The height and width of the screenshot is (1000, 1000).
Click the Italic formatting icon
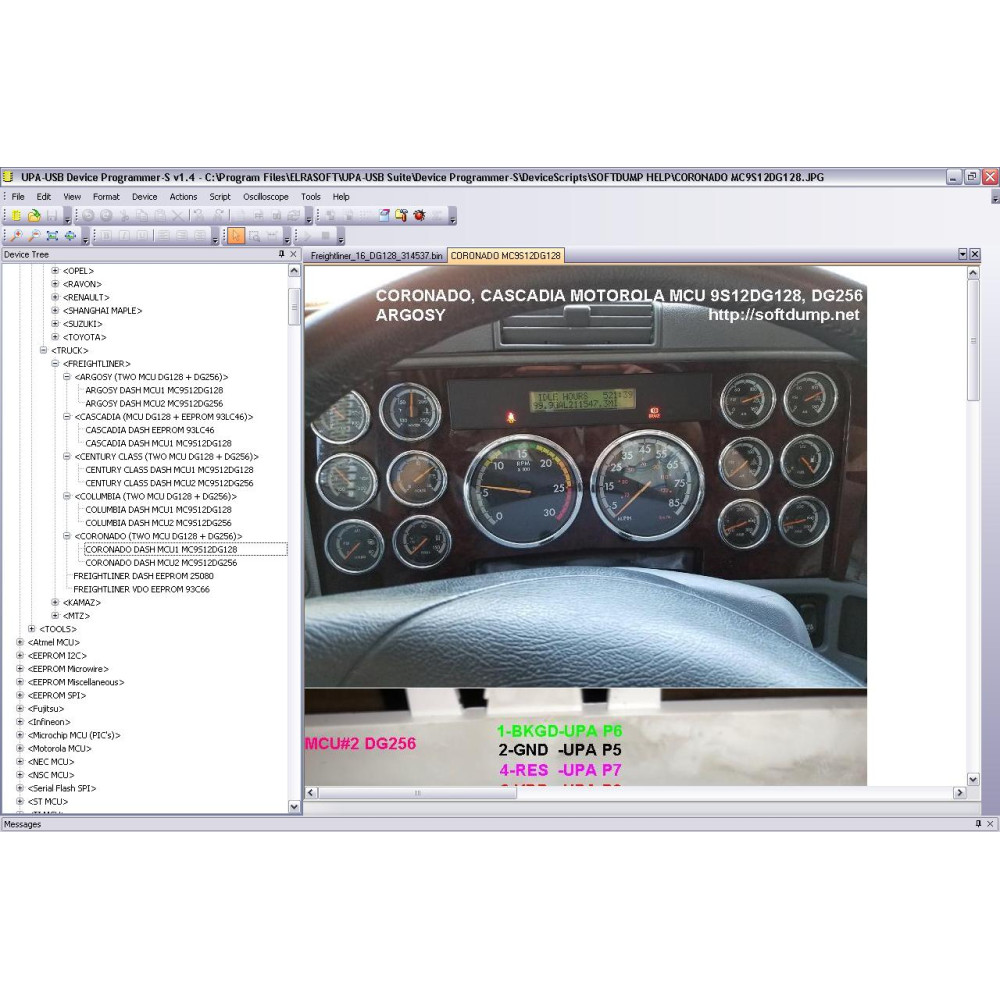[124, 236]
